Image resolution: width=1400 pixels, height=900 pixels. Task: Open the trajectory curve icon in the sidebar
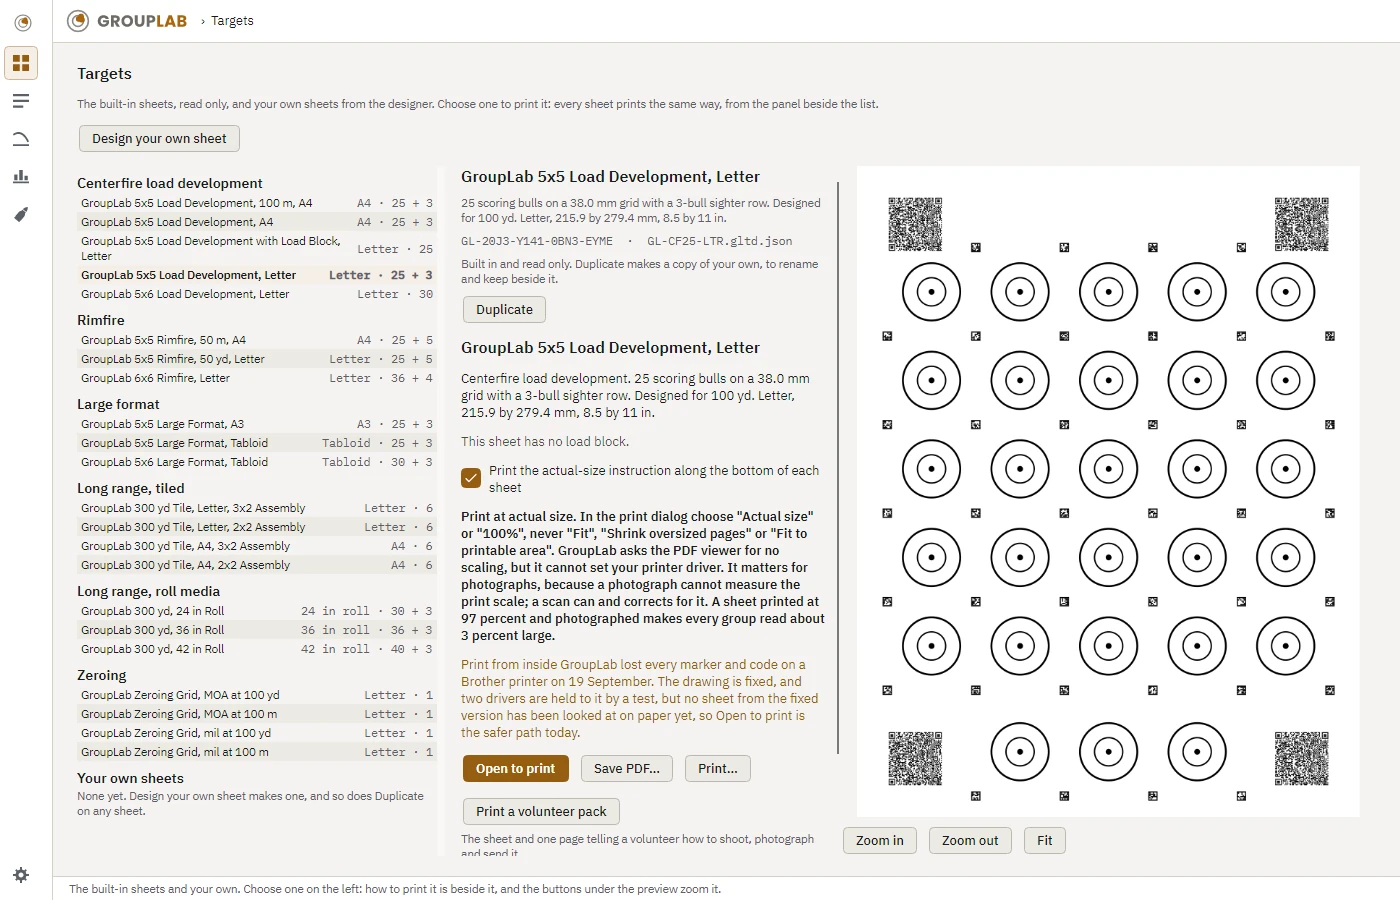click(x=21, y=139)
